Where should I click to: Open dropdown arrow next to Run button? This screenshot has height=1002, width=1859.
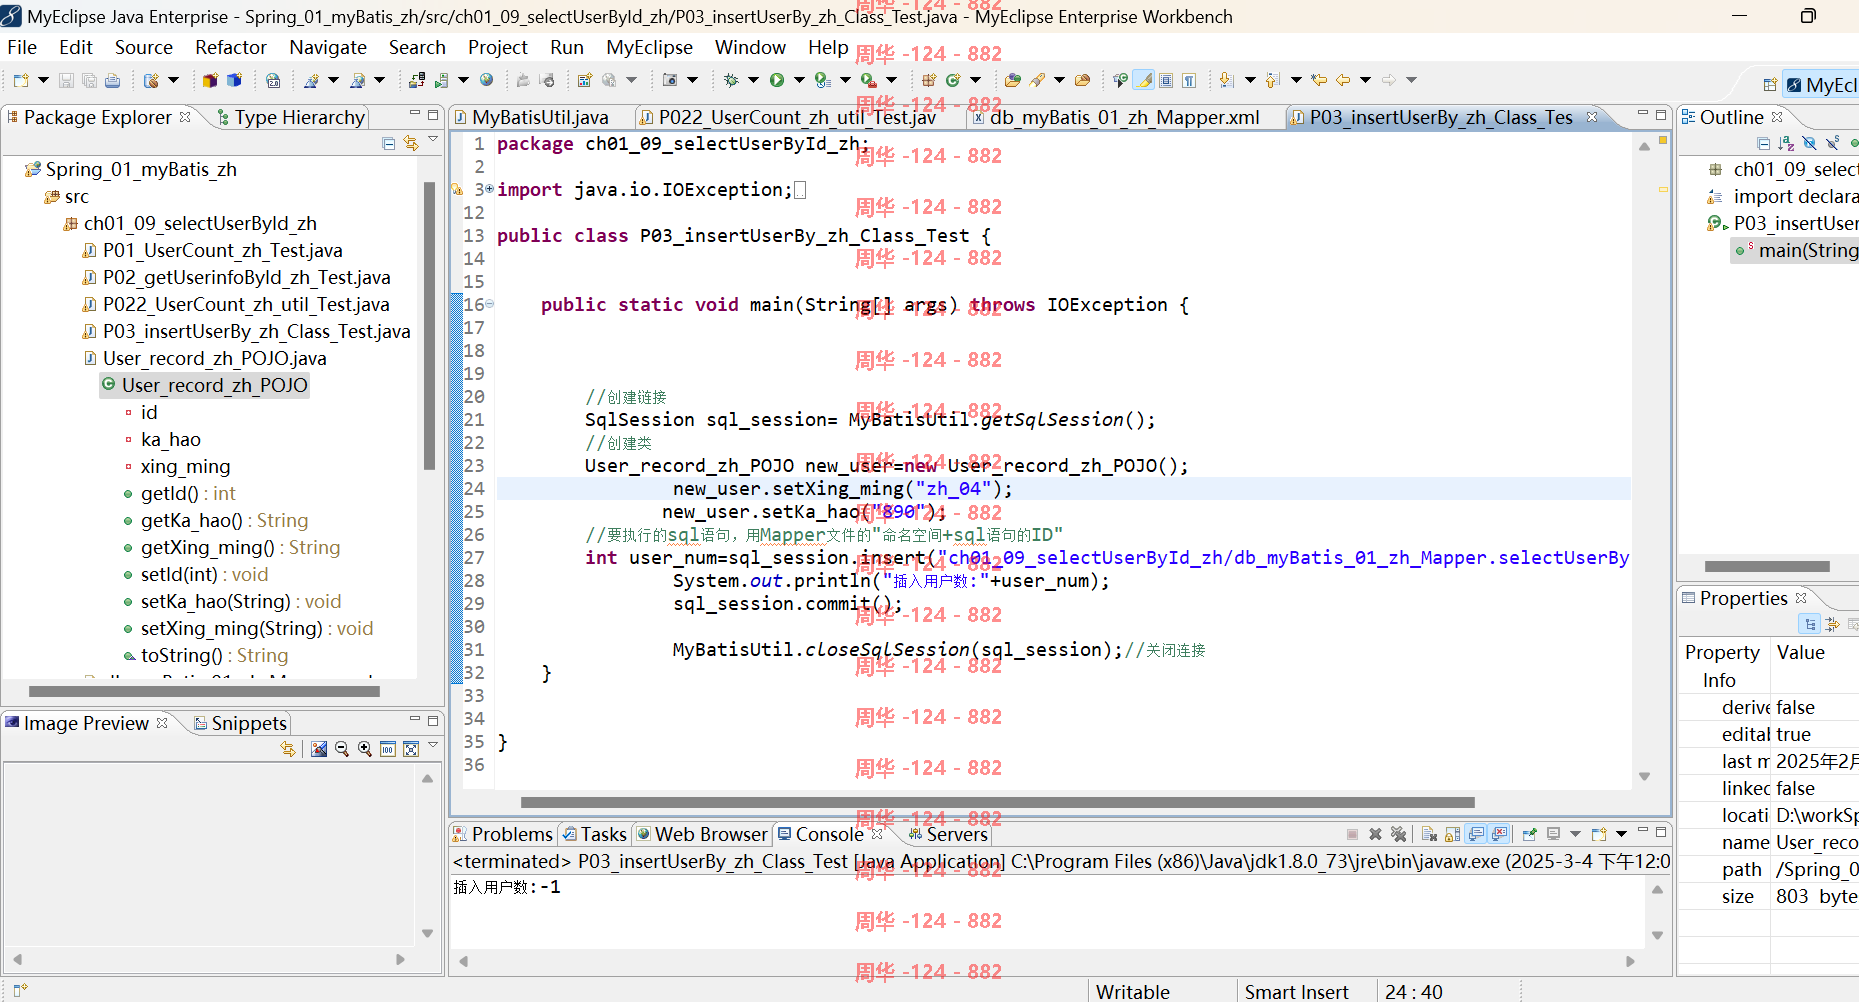(x=798, y=80)
